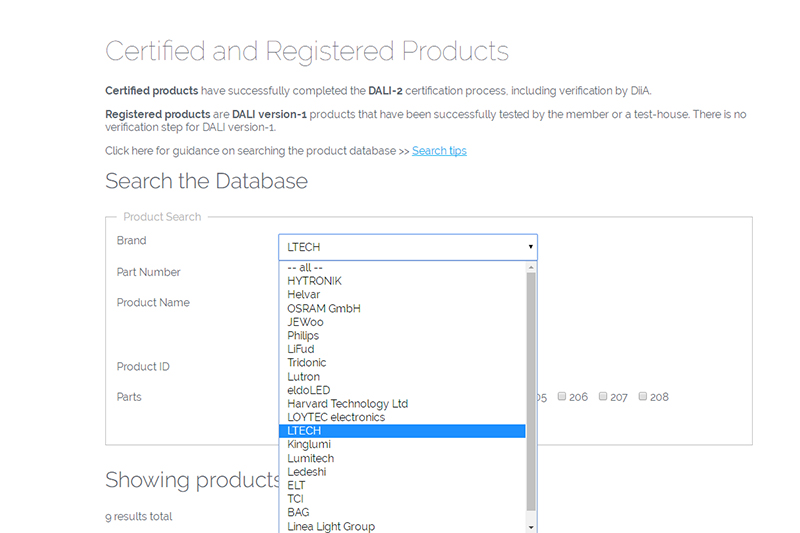Click the Brand field label

tap(131, 240)
